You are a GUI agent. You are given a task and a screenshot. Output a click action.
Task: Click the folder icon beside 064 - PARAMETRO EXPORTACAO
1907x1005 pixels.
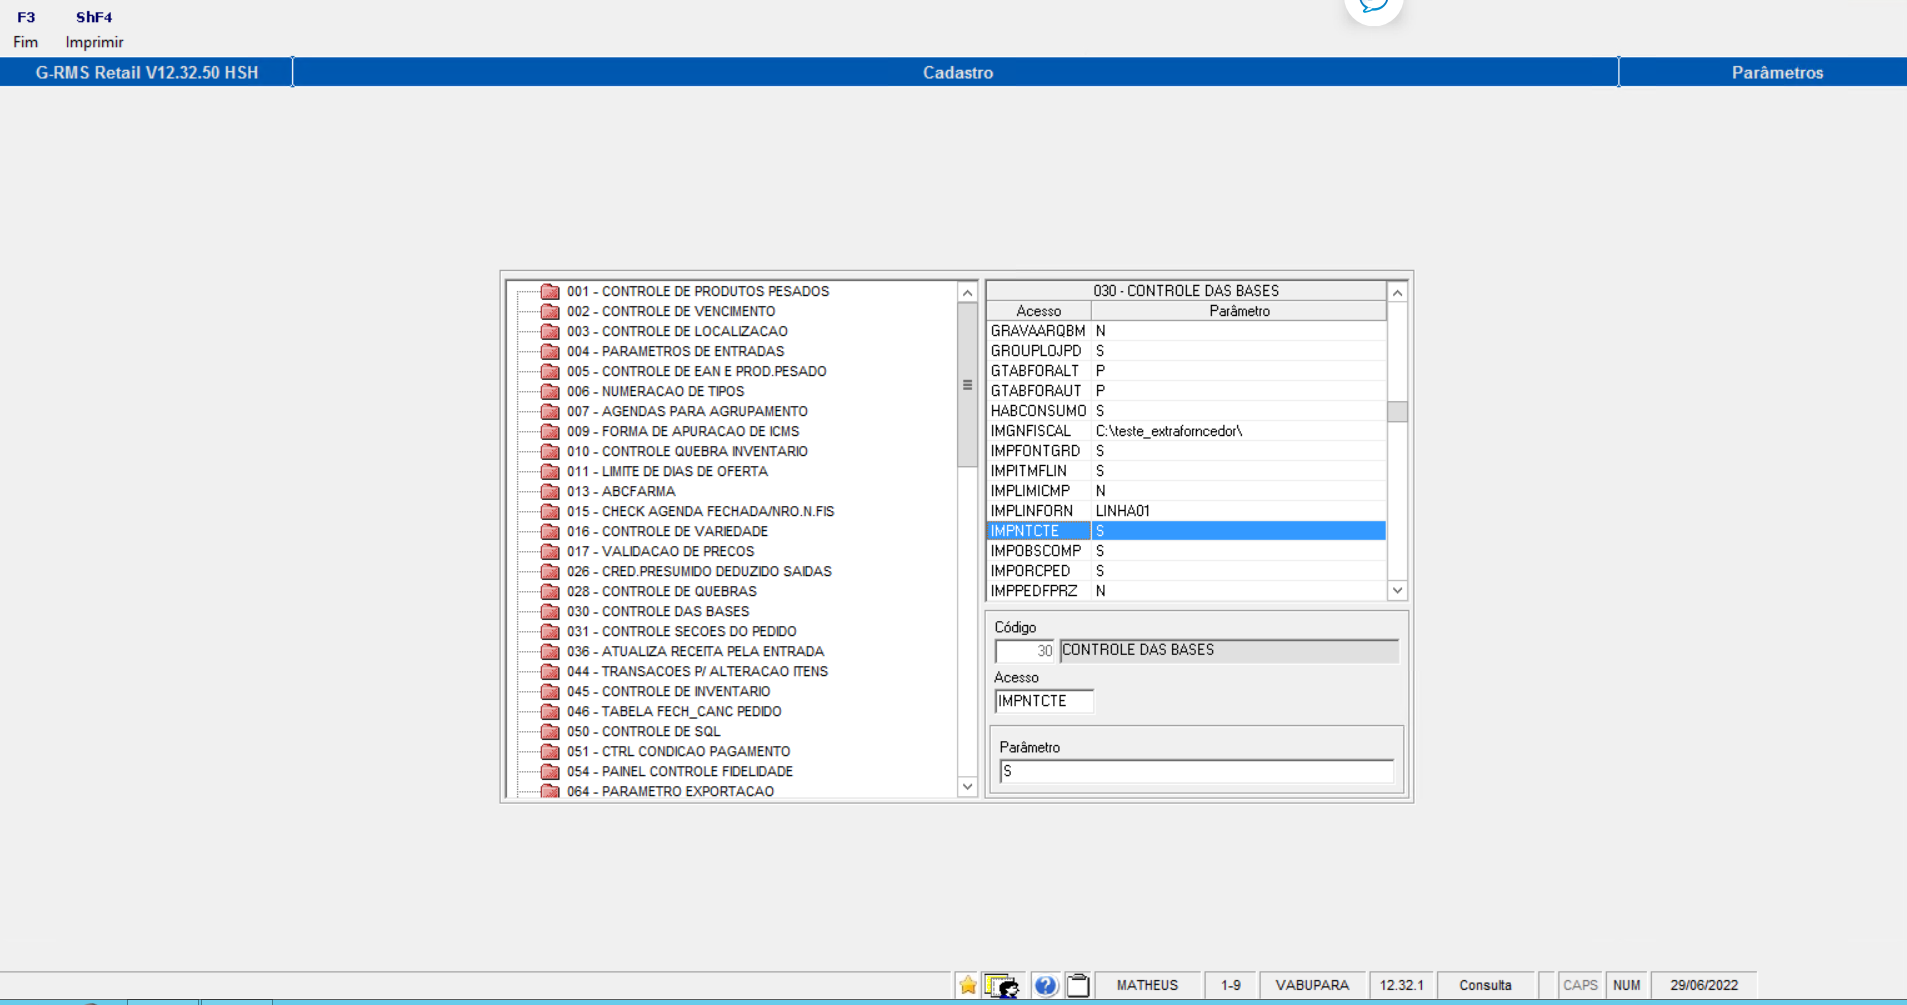point(549,791)
